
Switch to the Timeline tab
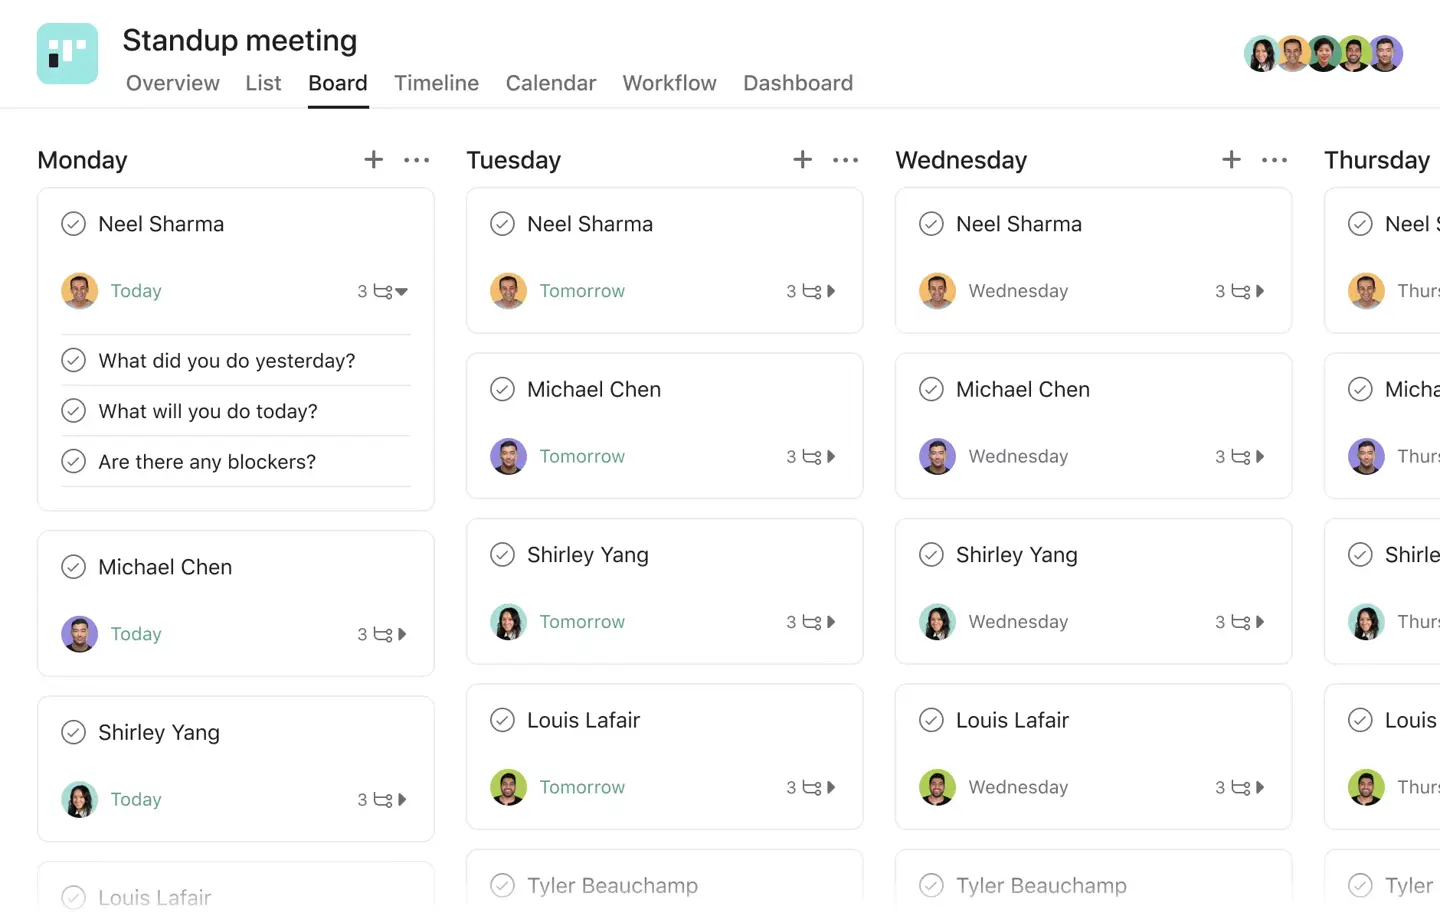pos(436,83)
